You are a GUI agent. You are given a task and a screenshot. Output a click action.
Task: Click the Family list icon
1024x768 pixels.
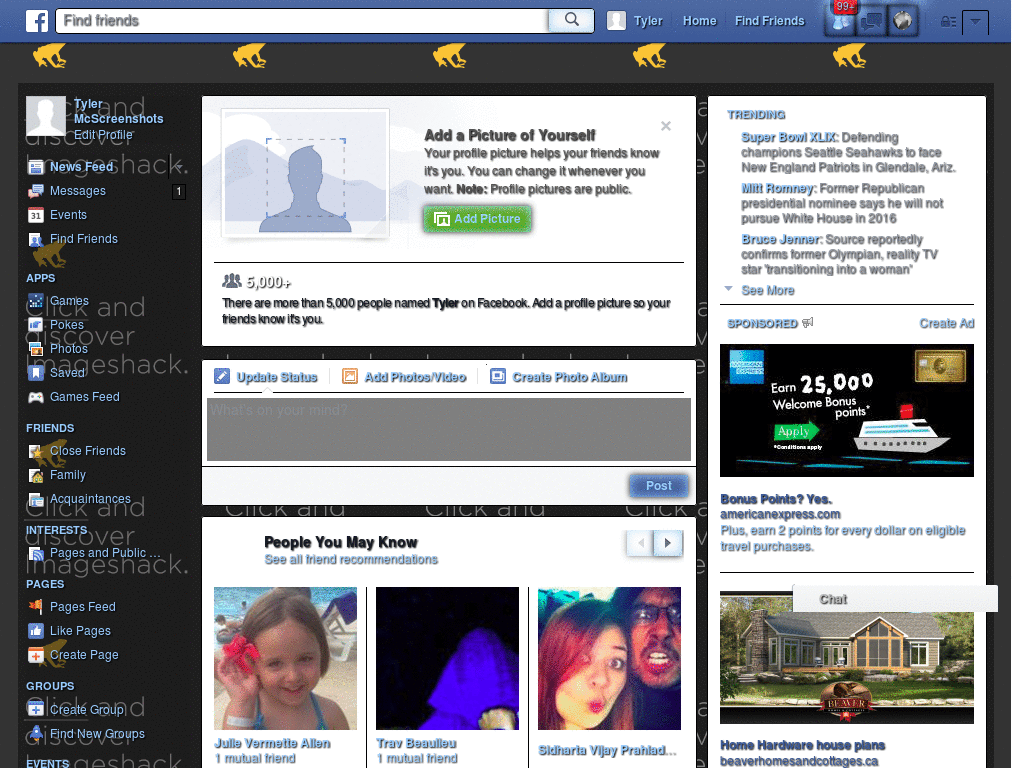36,475
